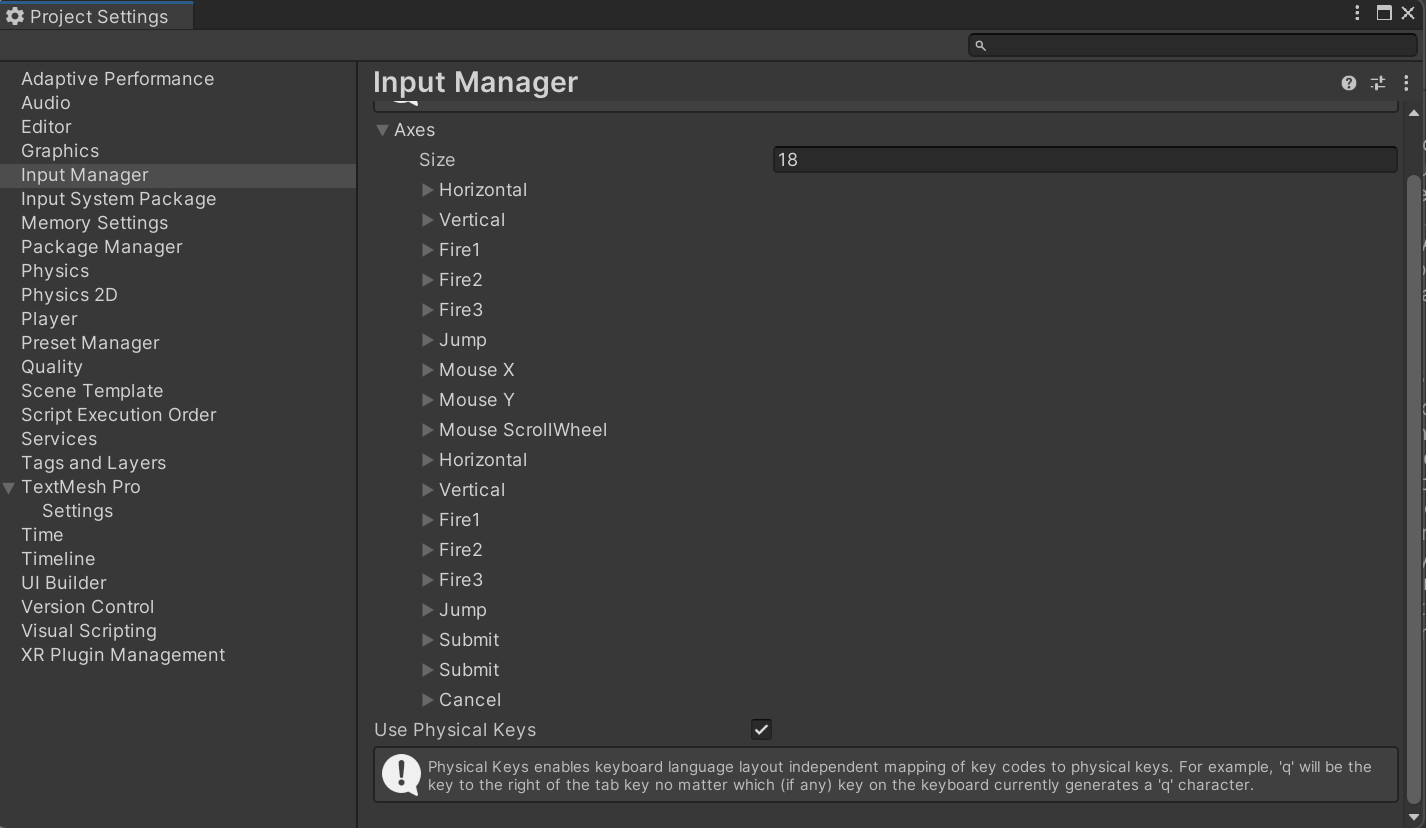Expand the first Fire1 axis
Viewport: 1426px width, 828px height.
click(427, 250)
